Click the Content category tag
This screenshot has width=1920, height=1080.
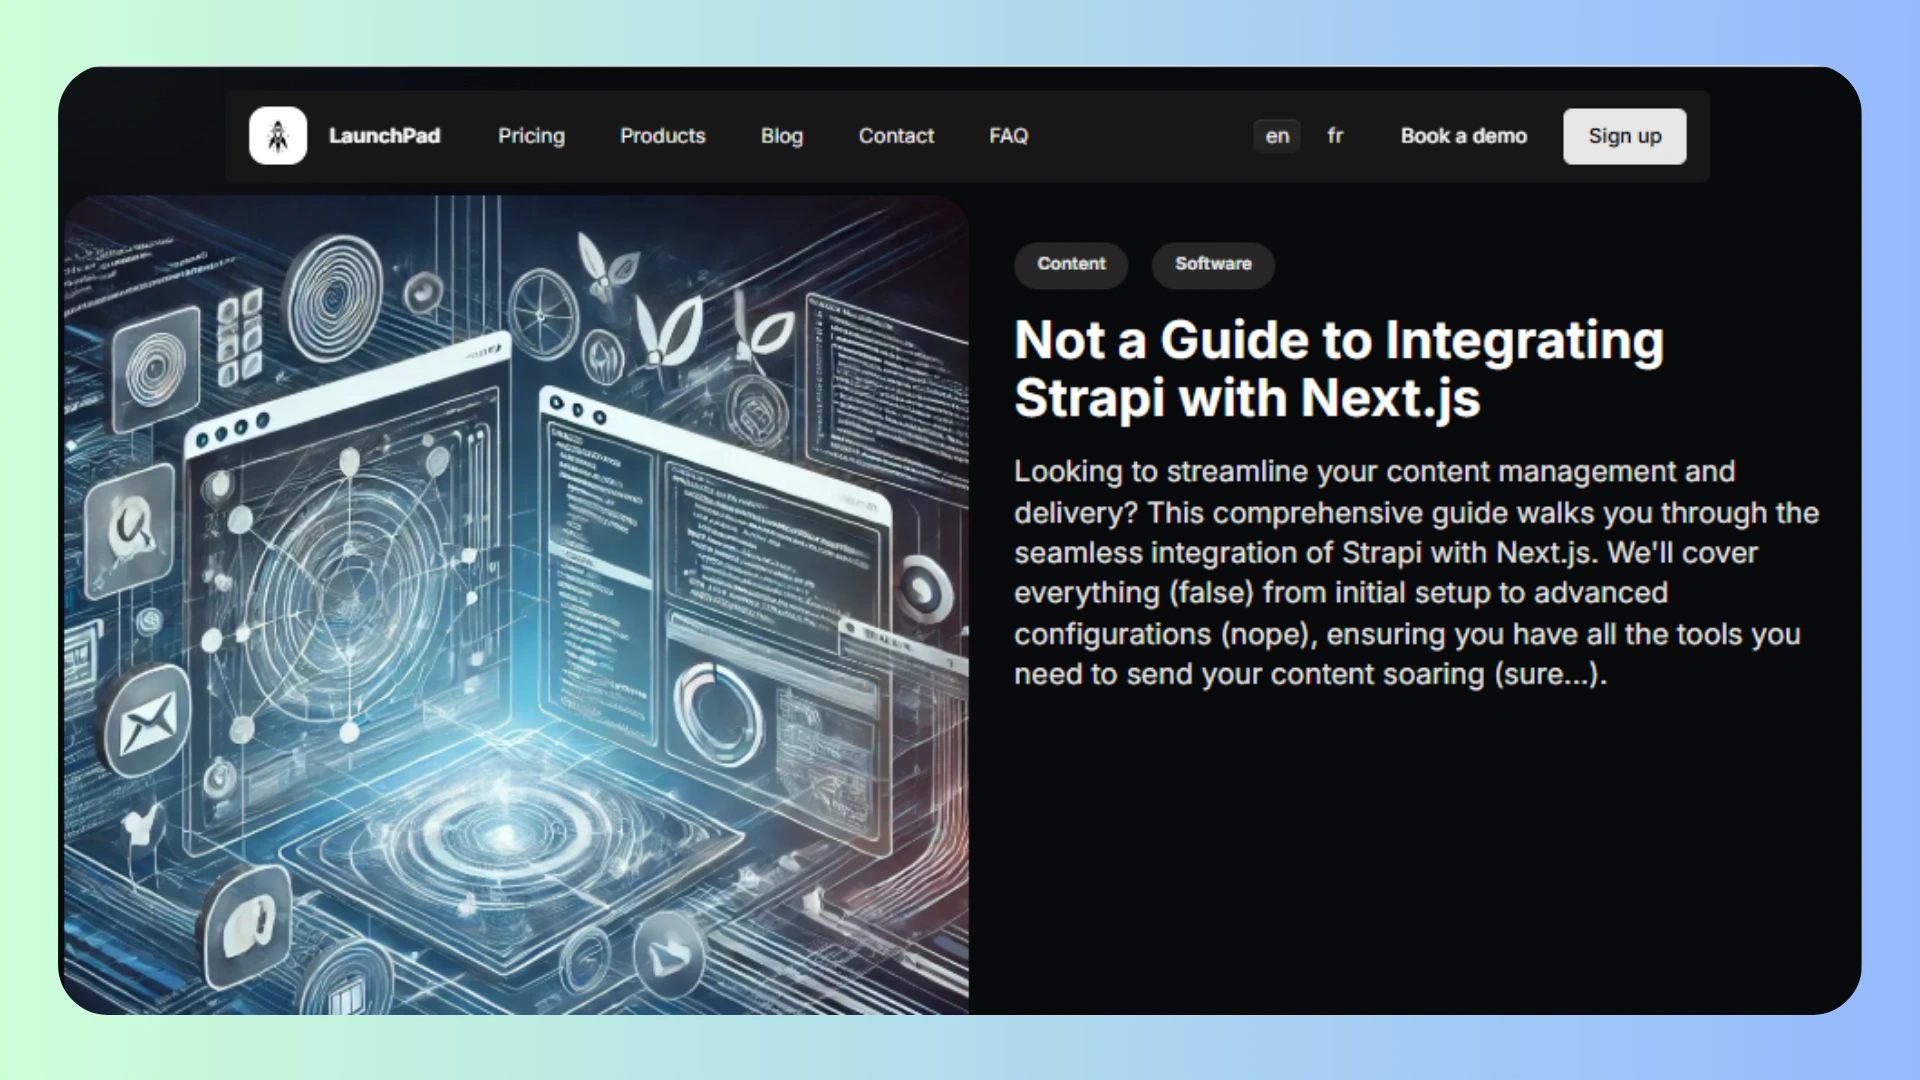pyautogui.click(x=1071, y=264)
